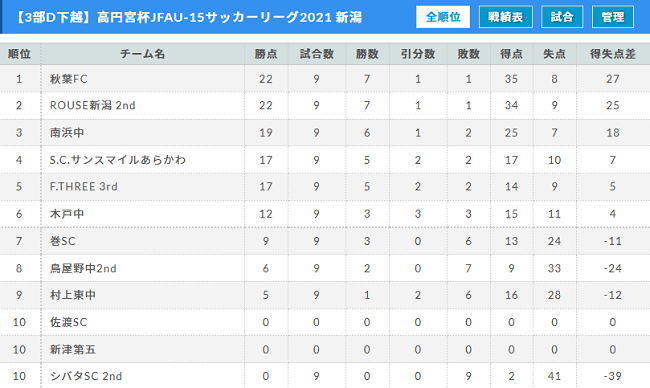Click 佐渡SC team name

(x=69, y=322)
